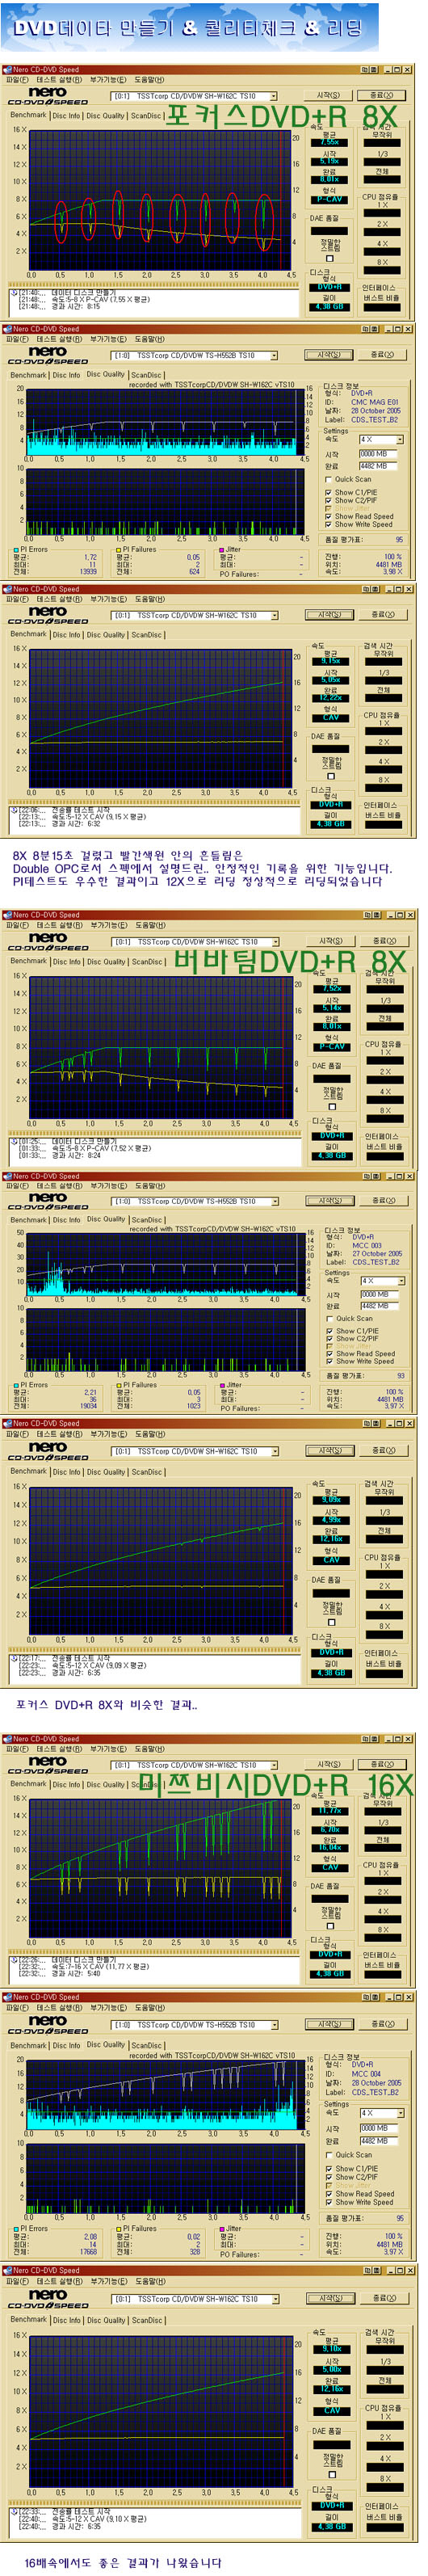Toggle Show C1/PIE in MCC 003 window
The height and width of the screenshot is (2576, 428).
(329, 1330)
